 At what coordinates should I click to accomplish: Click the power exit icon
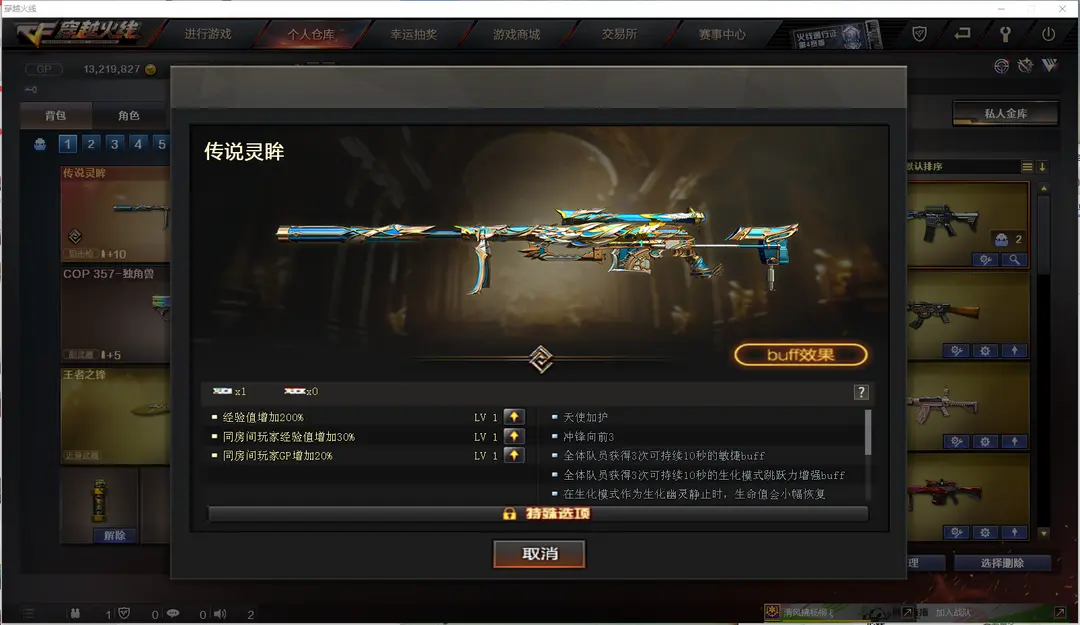tap(1048, 34)
